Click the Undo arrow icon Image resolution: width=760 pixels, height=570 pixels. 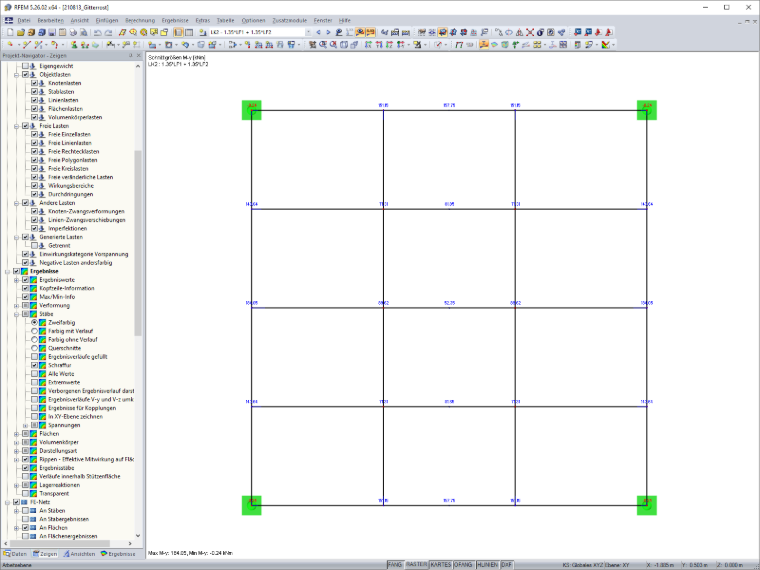point(97,32)
